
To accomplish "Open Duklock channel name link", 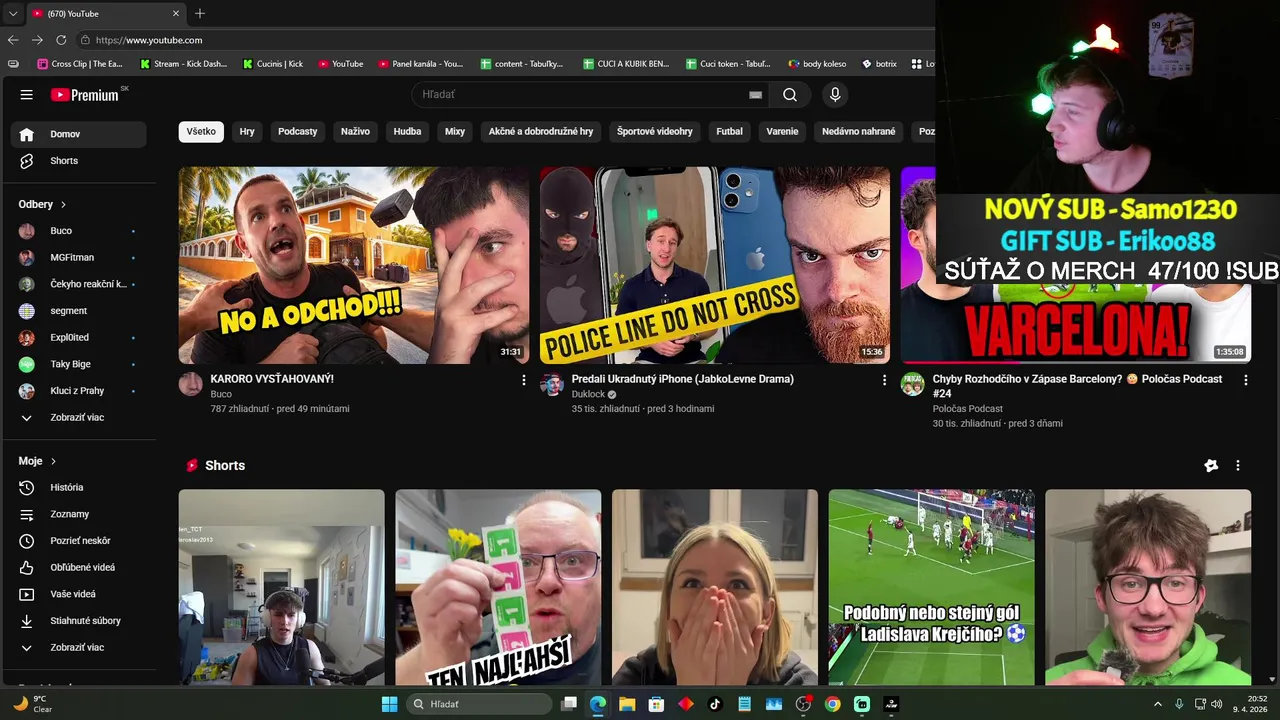I will 588,394.
